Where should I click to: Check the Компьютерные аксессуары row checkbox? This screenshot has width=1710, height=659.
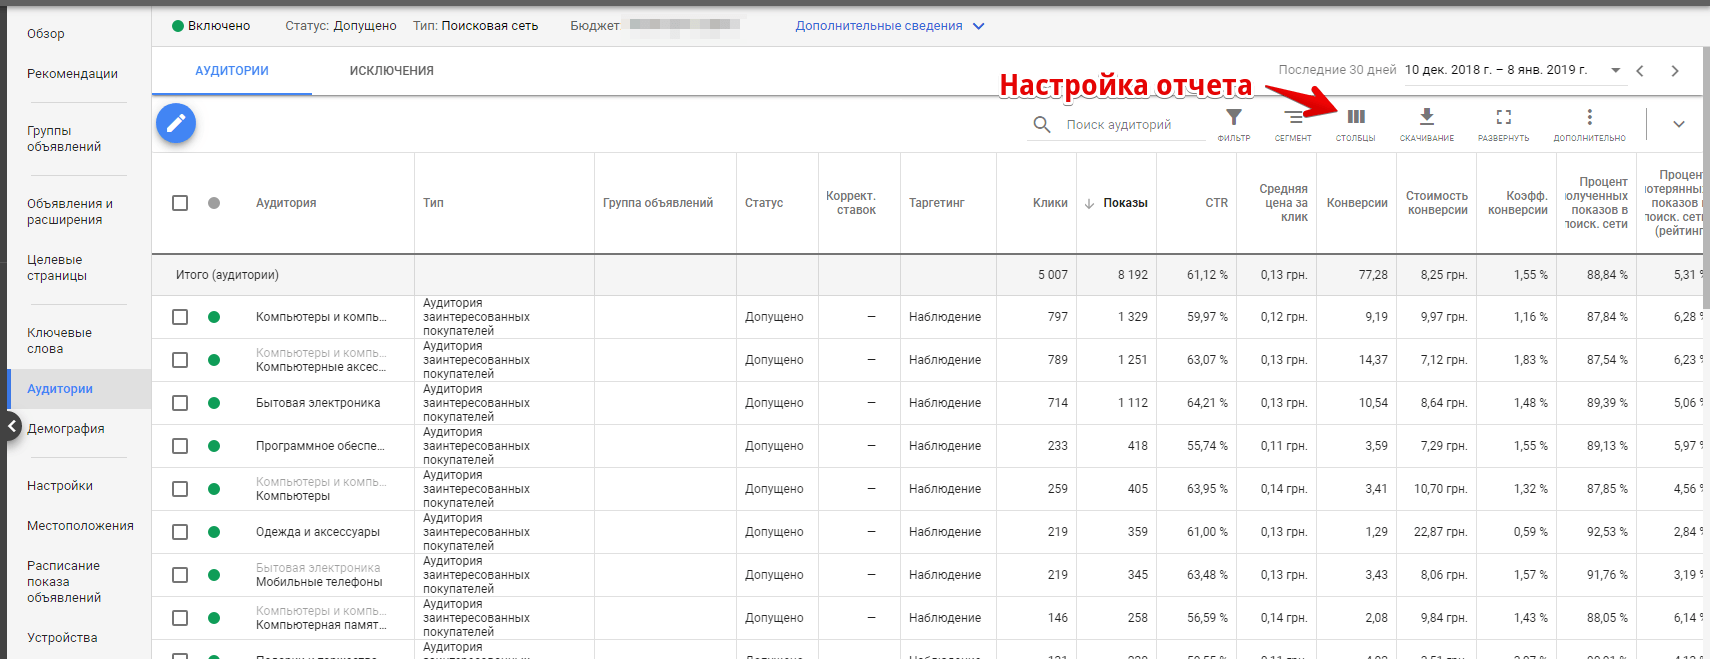pyautogui.click(x=180, y=360)
